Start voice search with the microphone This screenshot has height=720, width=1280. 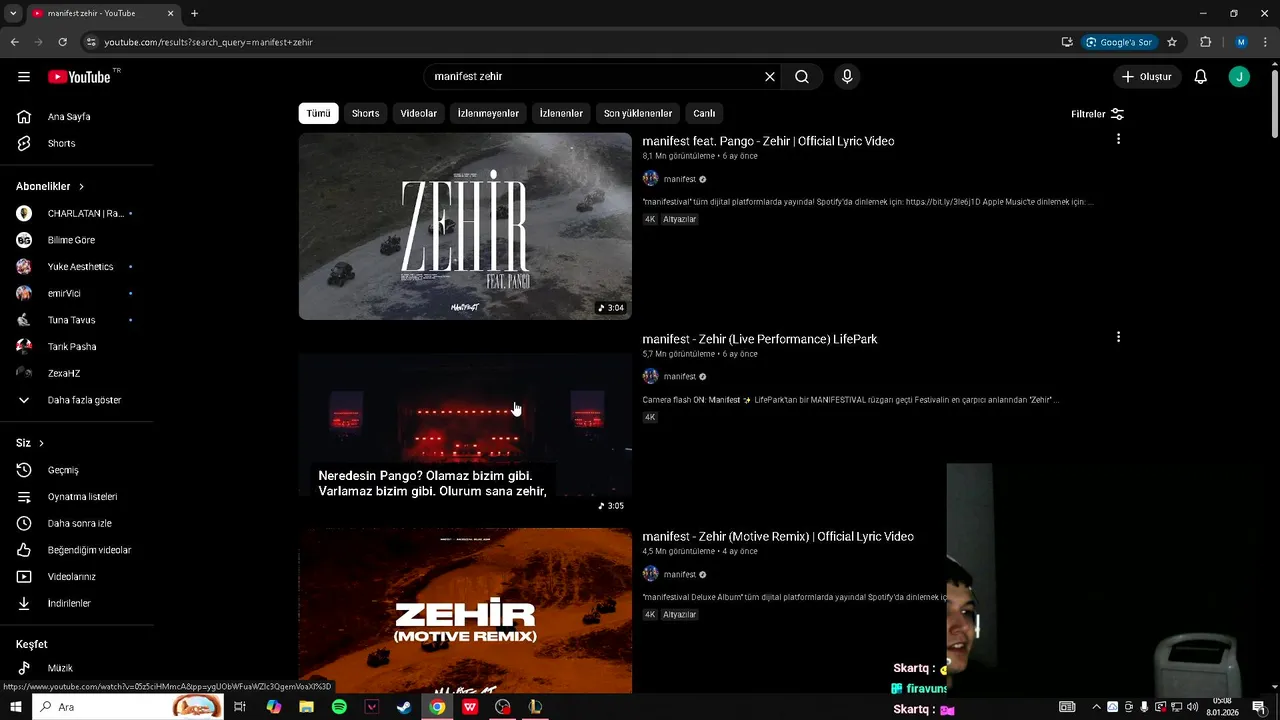click(847, 77)
